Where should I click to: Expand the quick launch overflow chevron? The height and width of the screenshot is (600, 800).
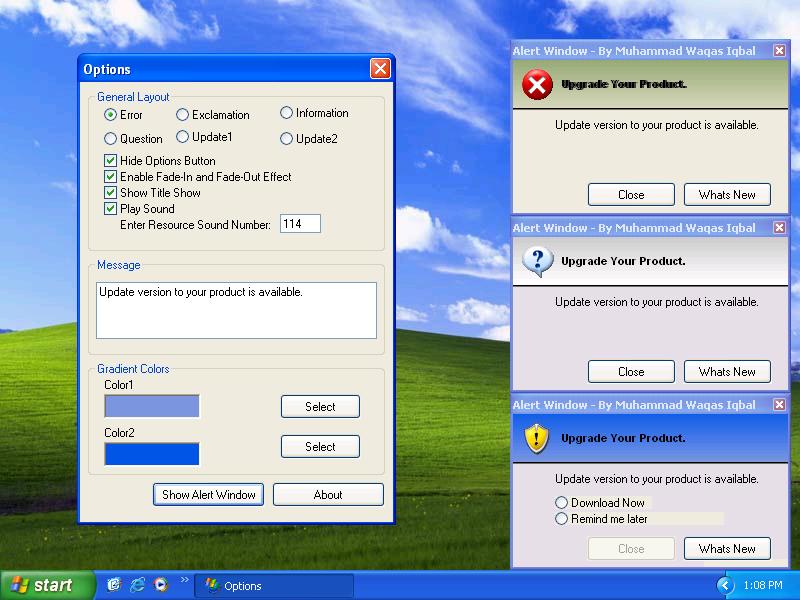point(184,580)
